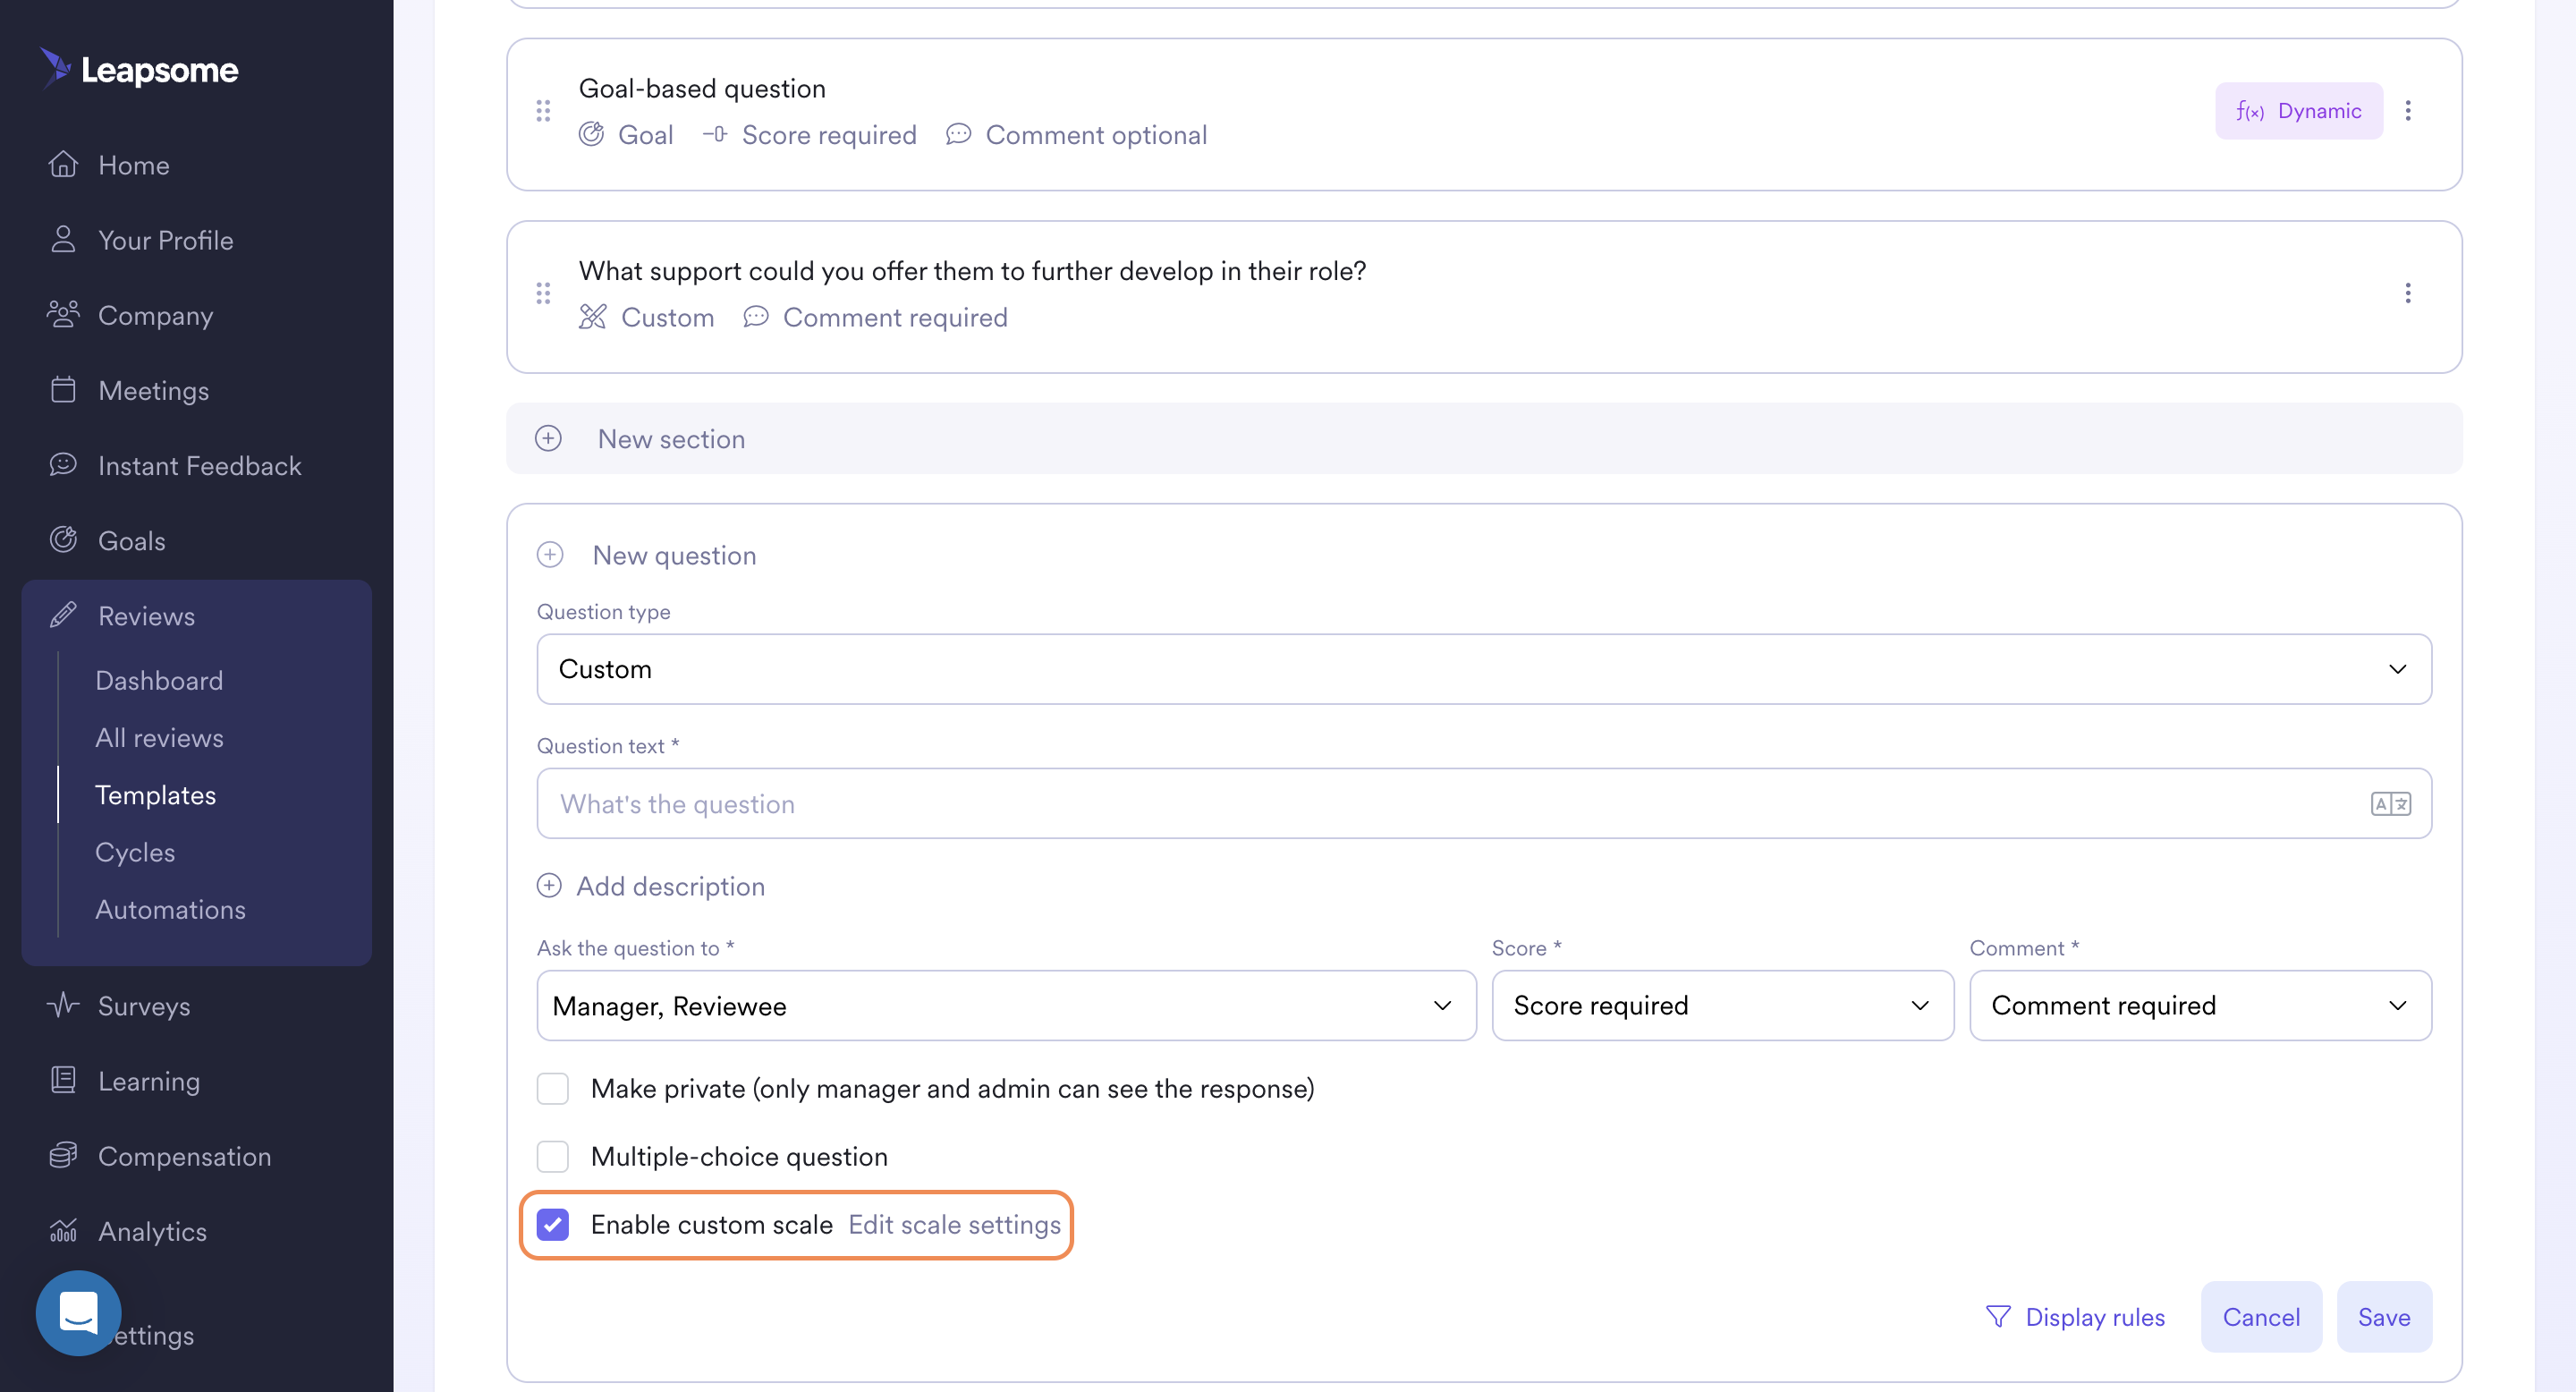Click into the Question text field
Screen dimensions: 2576x1392
1484,803
